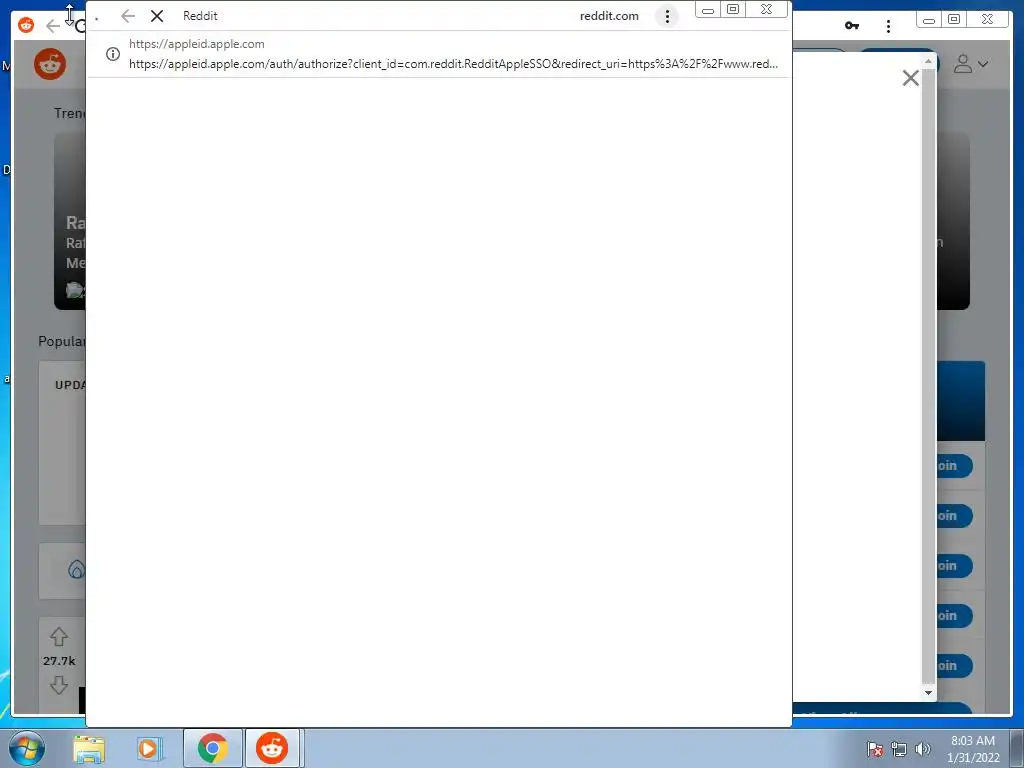Open the Windows Start menu

point(26,748)
